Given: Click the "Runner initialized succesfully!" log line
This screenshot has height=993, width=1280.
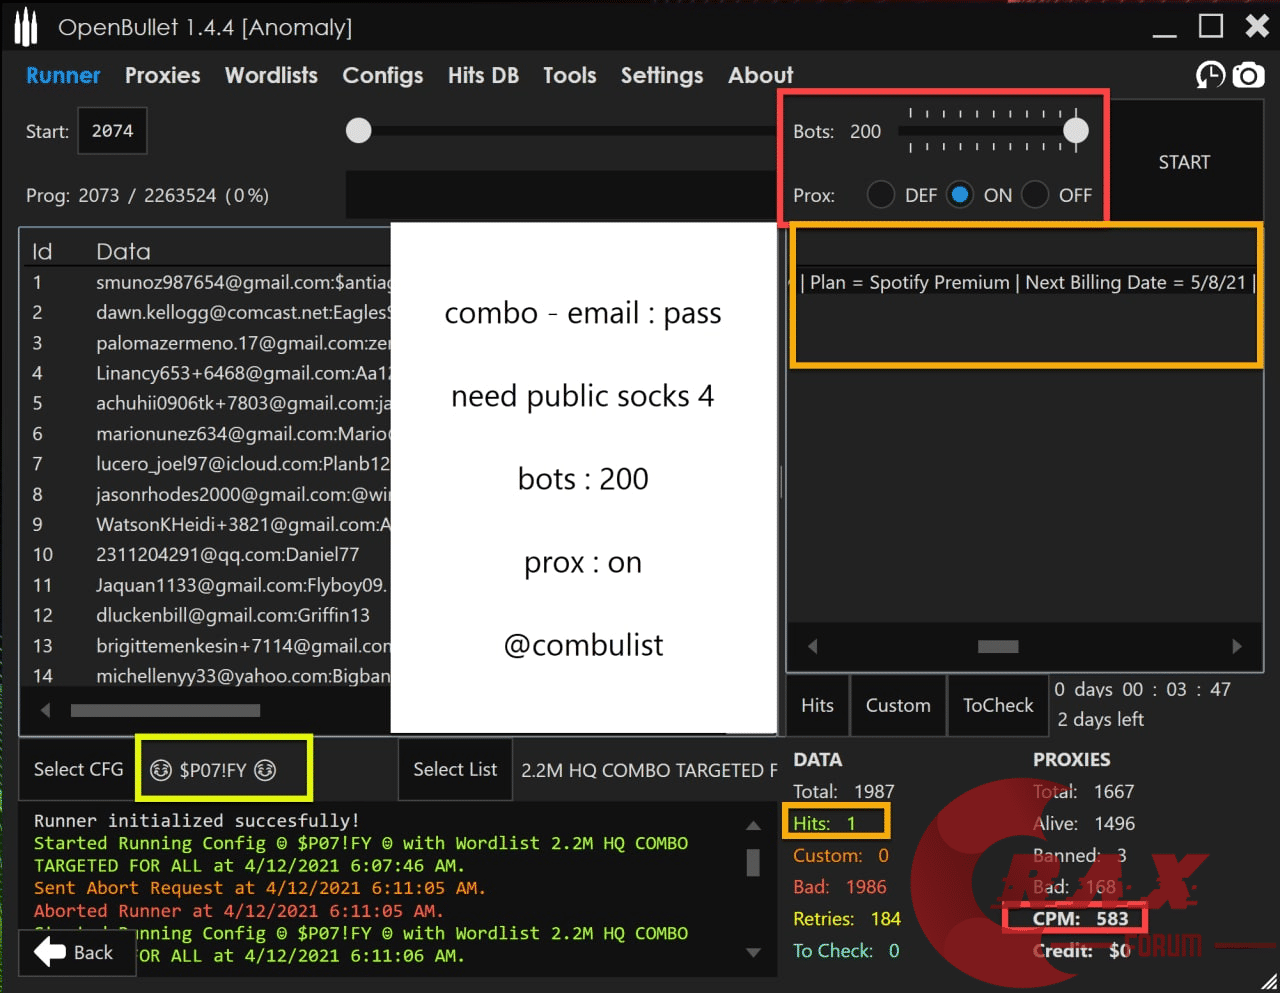Looking at the screenshot, I should [x=196, y=821].
